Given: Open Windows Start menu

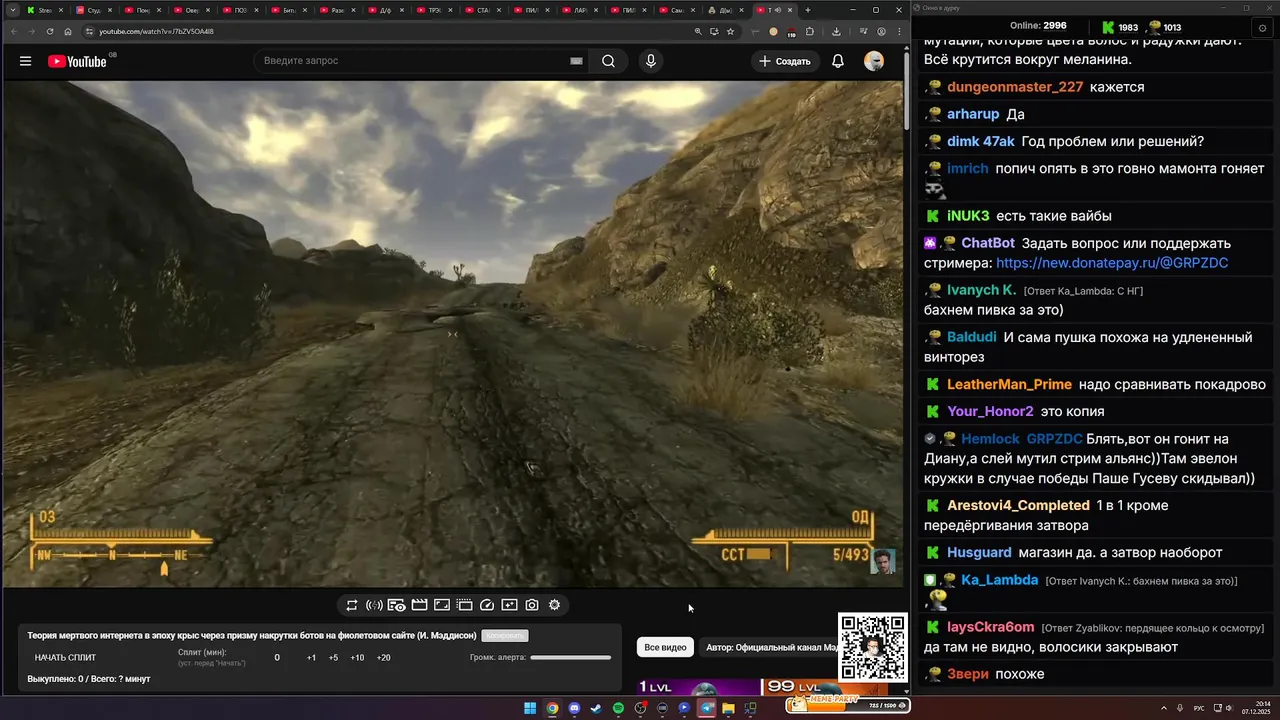Looking at the screenshot, I should [x=530, y=709].
